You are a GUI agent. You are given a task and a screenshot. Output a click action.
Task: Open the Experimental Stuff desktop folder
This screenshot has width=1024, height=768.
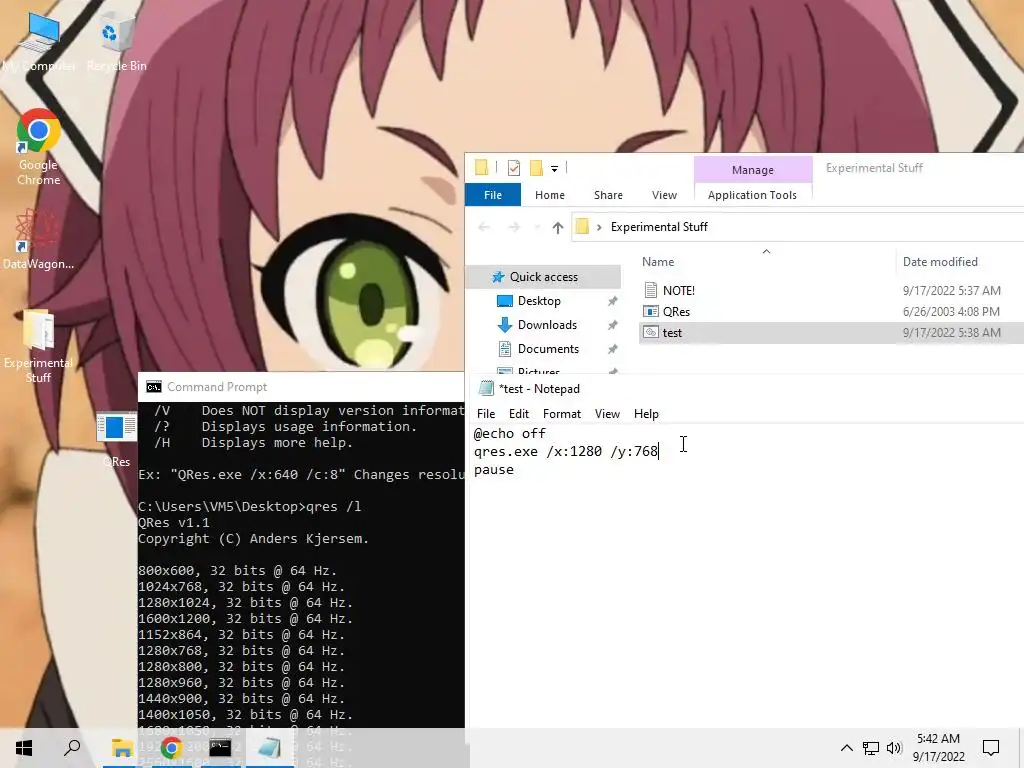(x=39, y=346)
